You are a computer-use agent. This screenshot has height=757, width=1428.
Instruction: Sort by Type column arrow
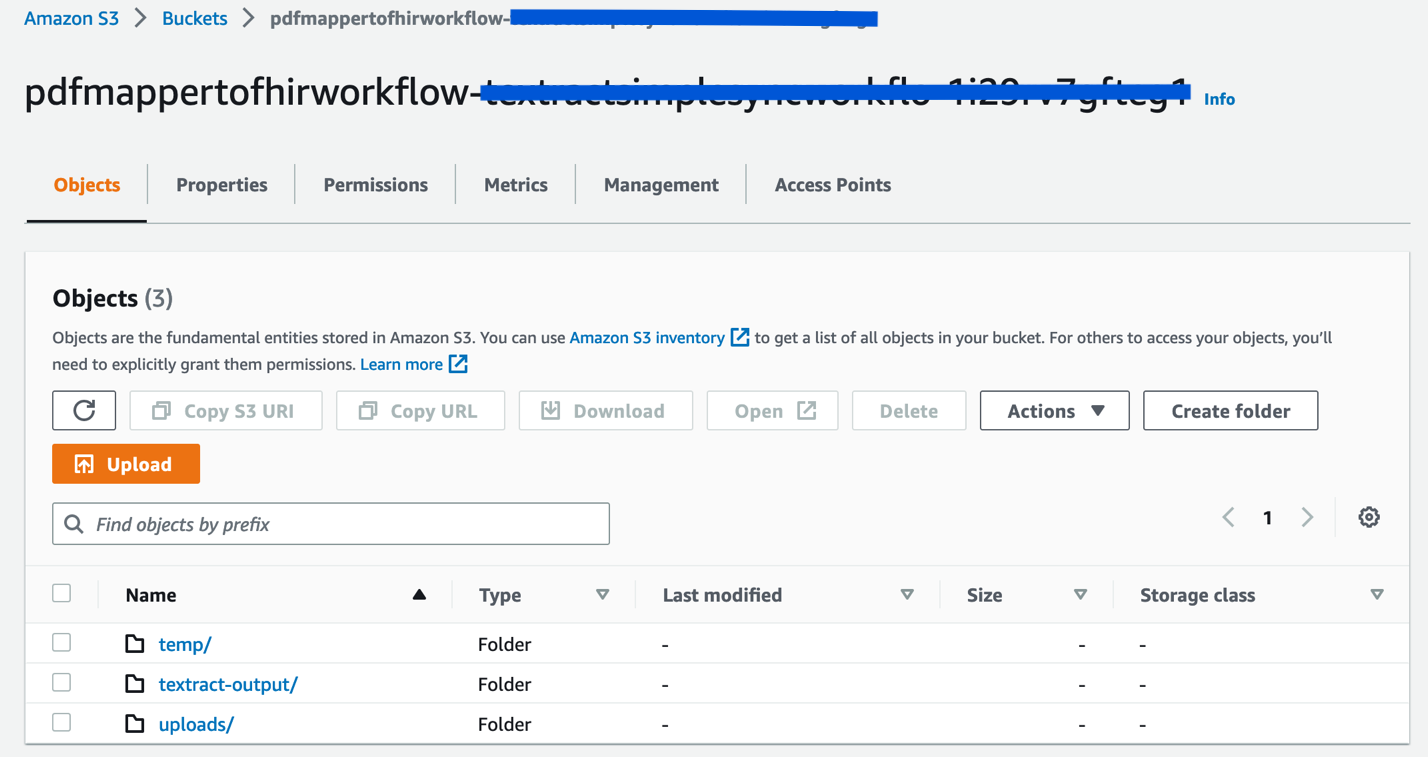[x=602, y=595]
